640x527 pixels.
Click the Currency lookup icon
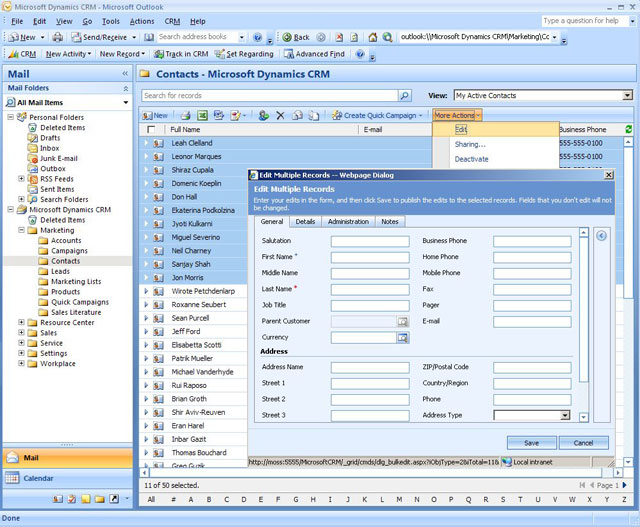pyautogui.click(x=402, y=338)
